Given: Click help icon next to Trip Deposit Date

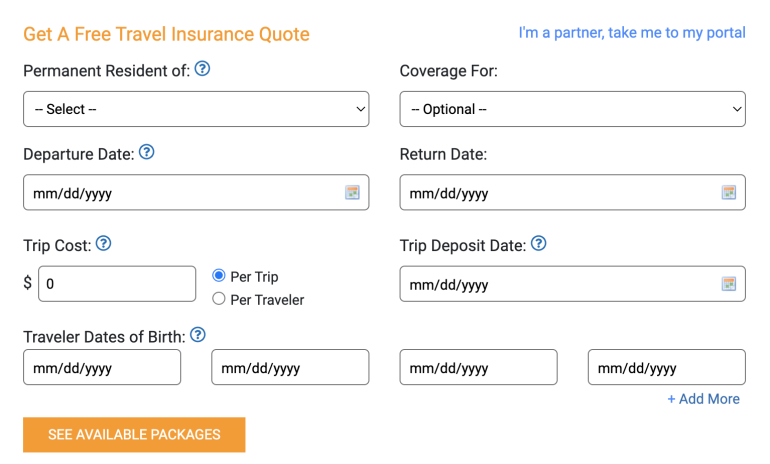Looking at the screenshot, I should click(x=539, y=243).
